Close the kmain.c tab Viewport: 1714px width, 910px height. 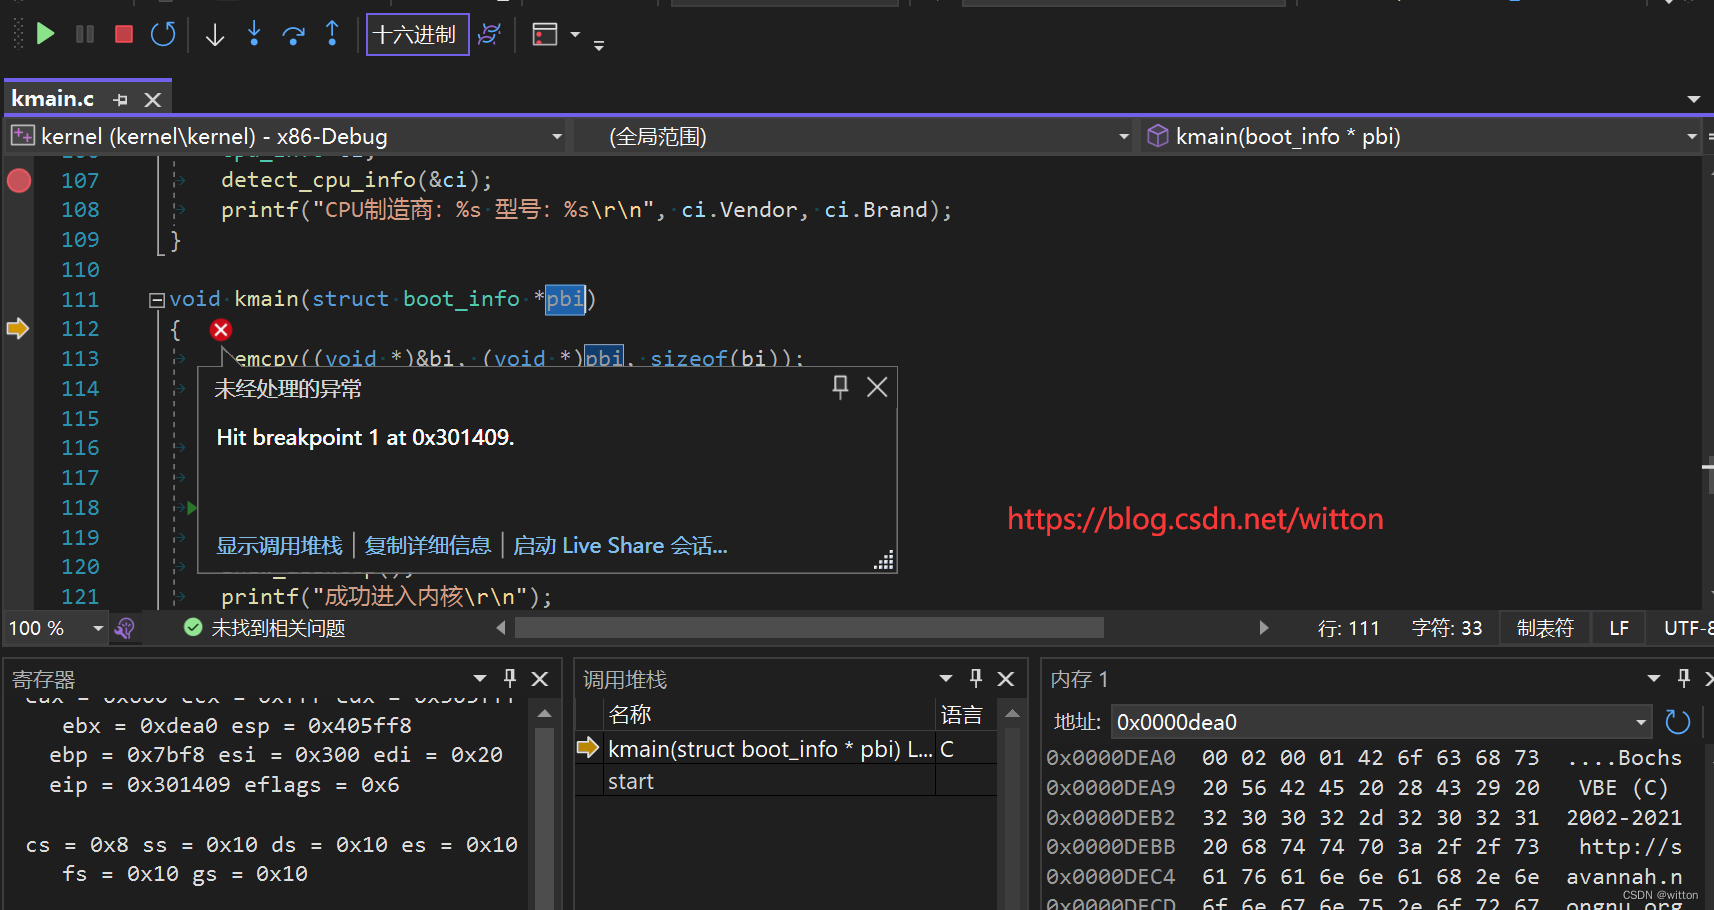pyautogui.click(x=153, y=99)
